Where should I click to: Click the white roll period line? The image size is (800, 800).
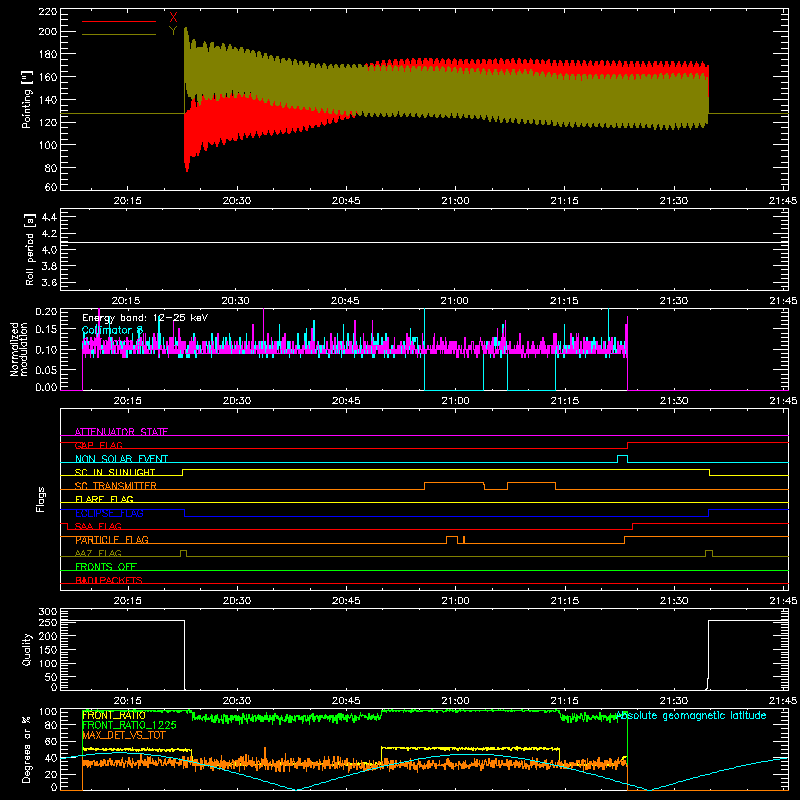point(424,242)
